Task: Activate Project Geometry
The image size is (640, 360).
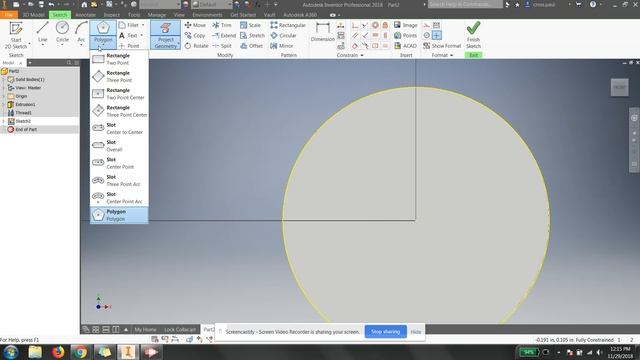Action: pos(165,35)
